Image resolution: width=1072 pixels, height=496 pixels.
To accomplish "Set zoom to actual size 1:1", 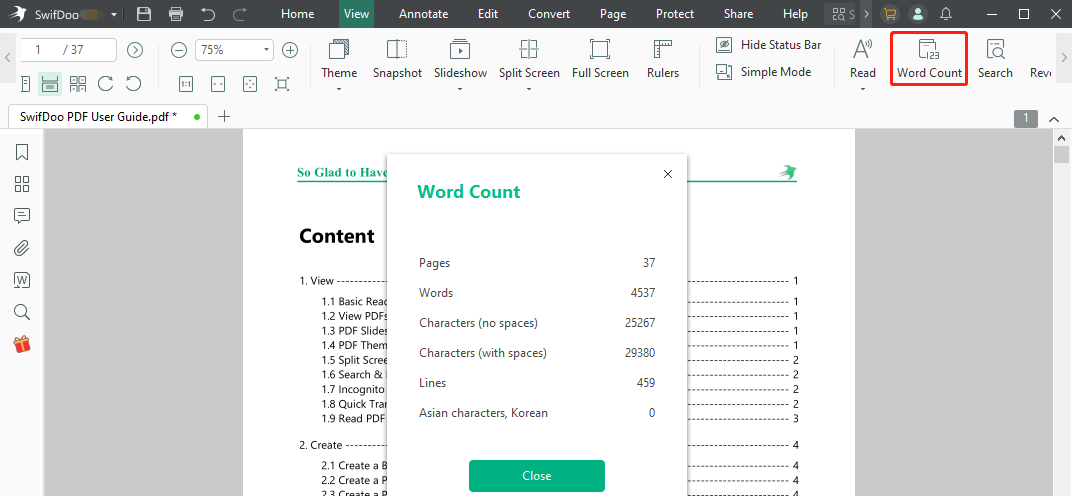I will (x=186, y=84).
